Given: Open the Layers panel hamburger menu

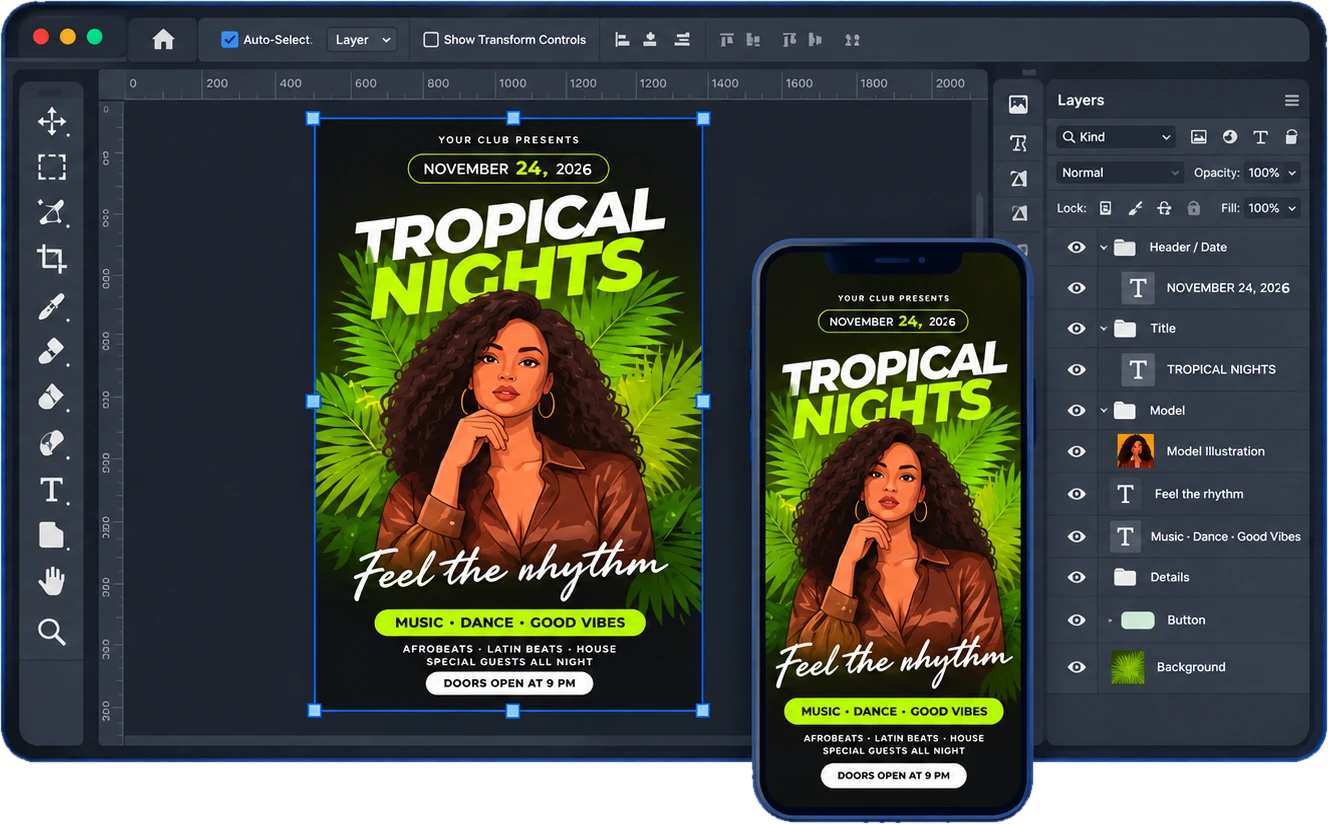Looking at the screenshot, I should coord(1292,101).
